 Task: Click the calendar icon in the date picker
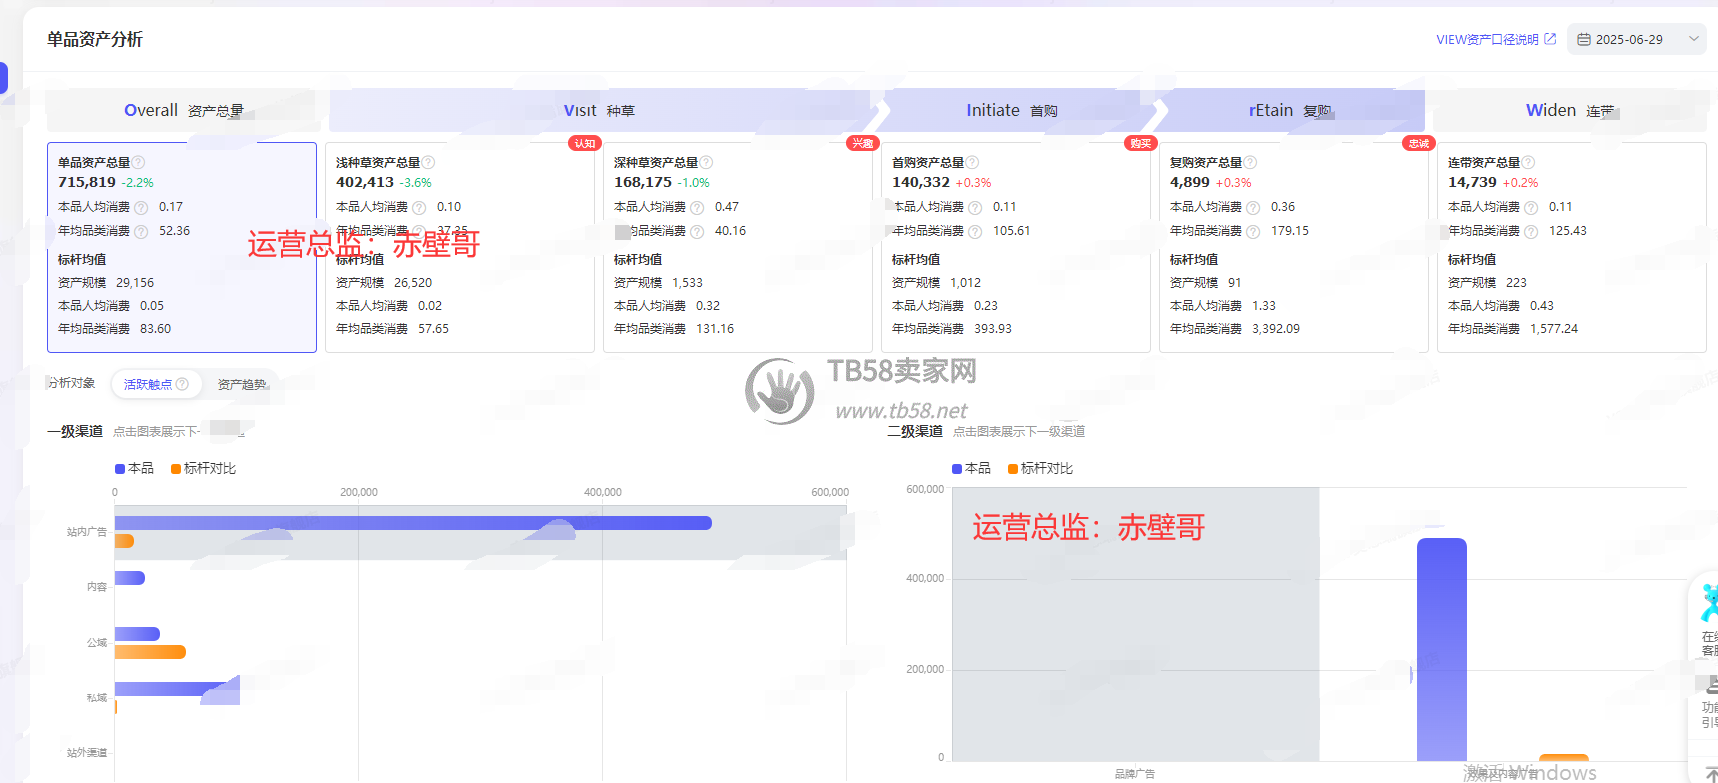click(1584, 40)
